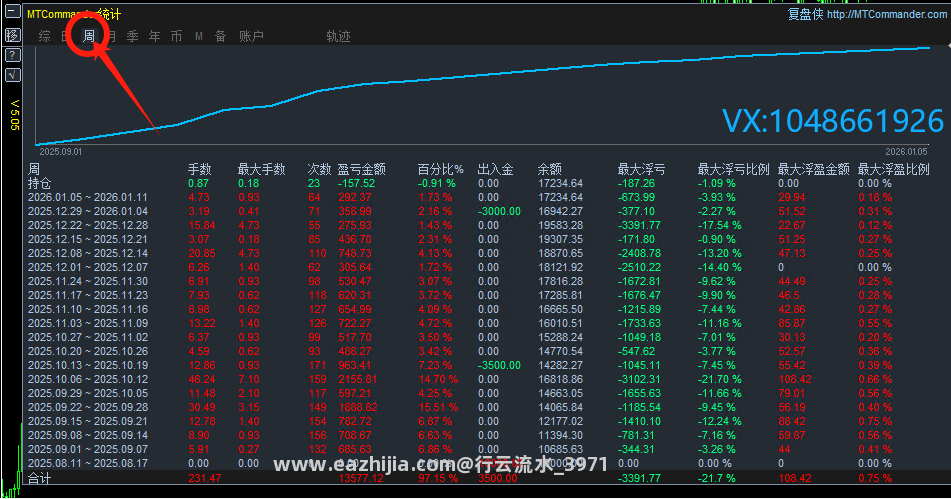
Task: Select row 2025.10.27 ~ 2025.11.02
Action: click(x=87, y=337)
